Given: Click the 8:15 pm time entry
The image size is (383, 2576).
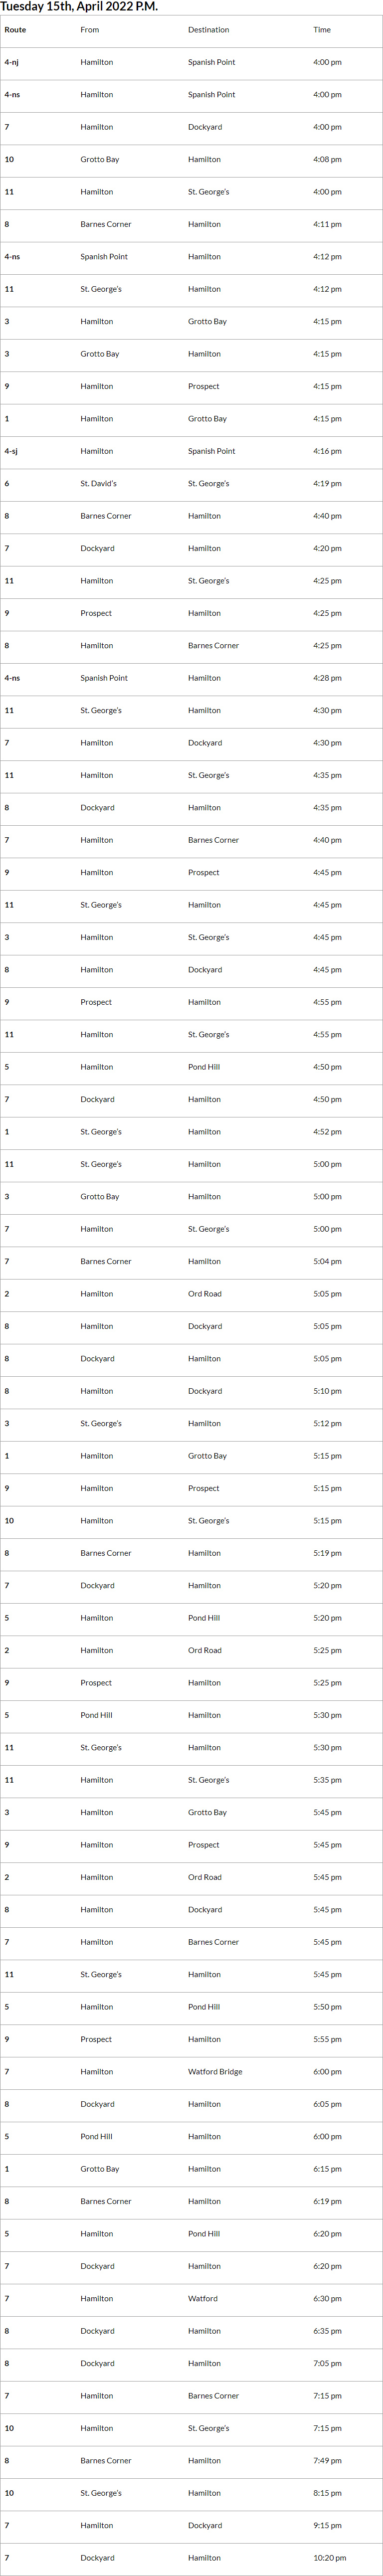Looking at the screenshot, I should [327, 2493].
